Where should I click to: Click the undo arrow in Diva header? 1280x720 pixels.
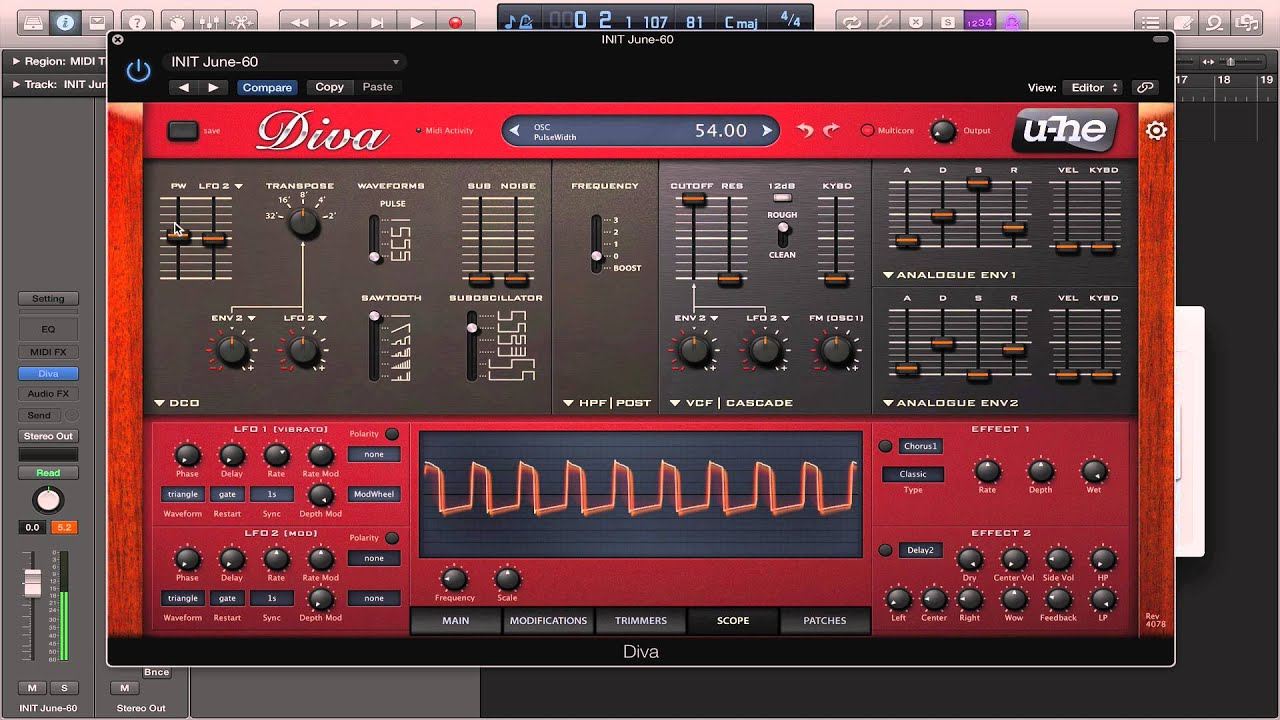click(x=805, y=131)
